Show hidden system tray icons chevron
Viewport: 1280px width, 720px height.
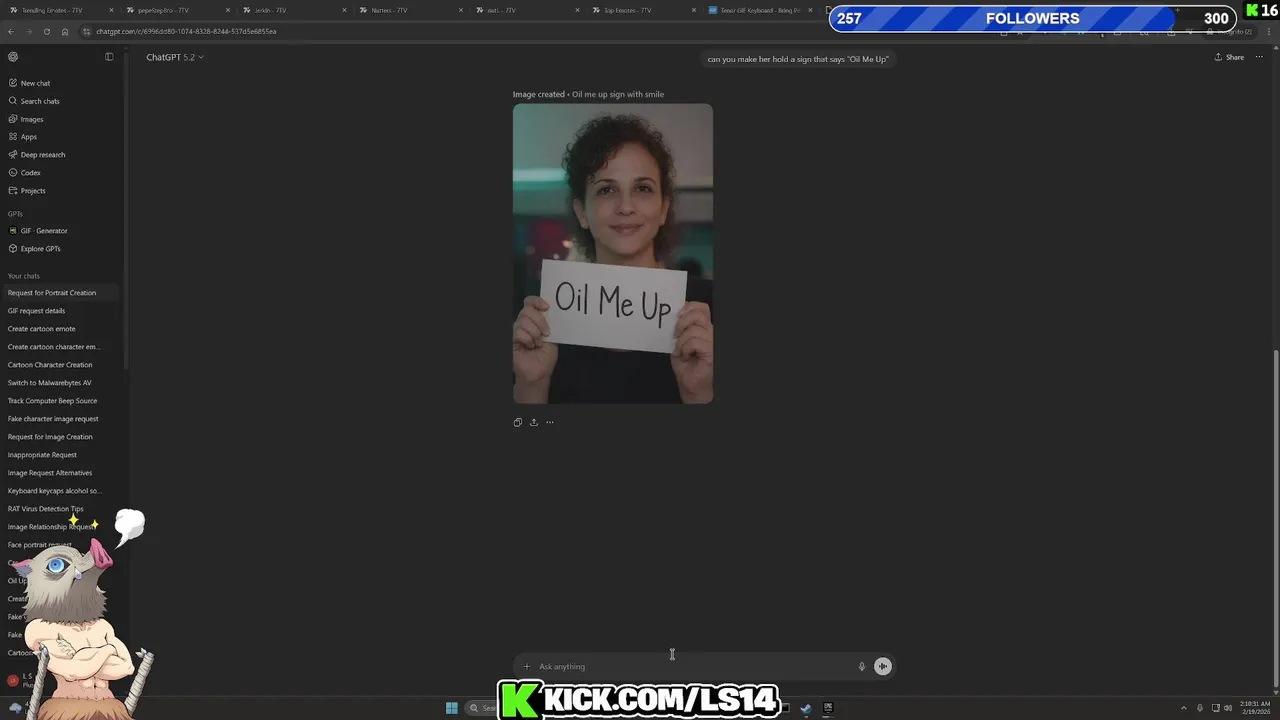[x=1184, y=708]
